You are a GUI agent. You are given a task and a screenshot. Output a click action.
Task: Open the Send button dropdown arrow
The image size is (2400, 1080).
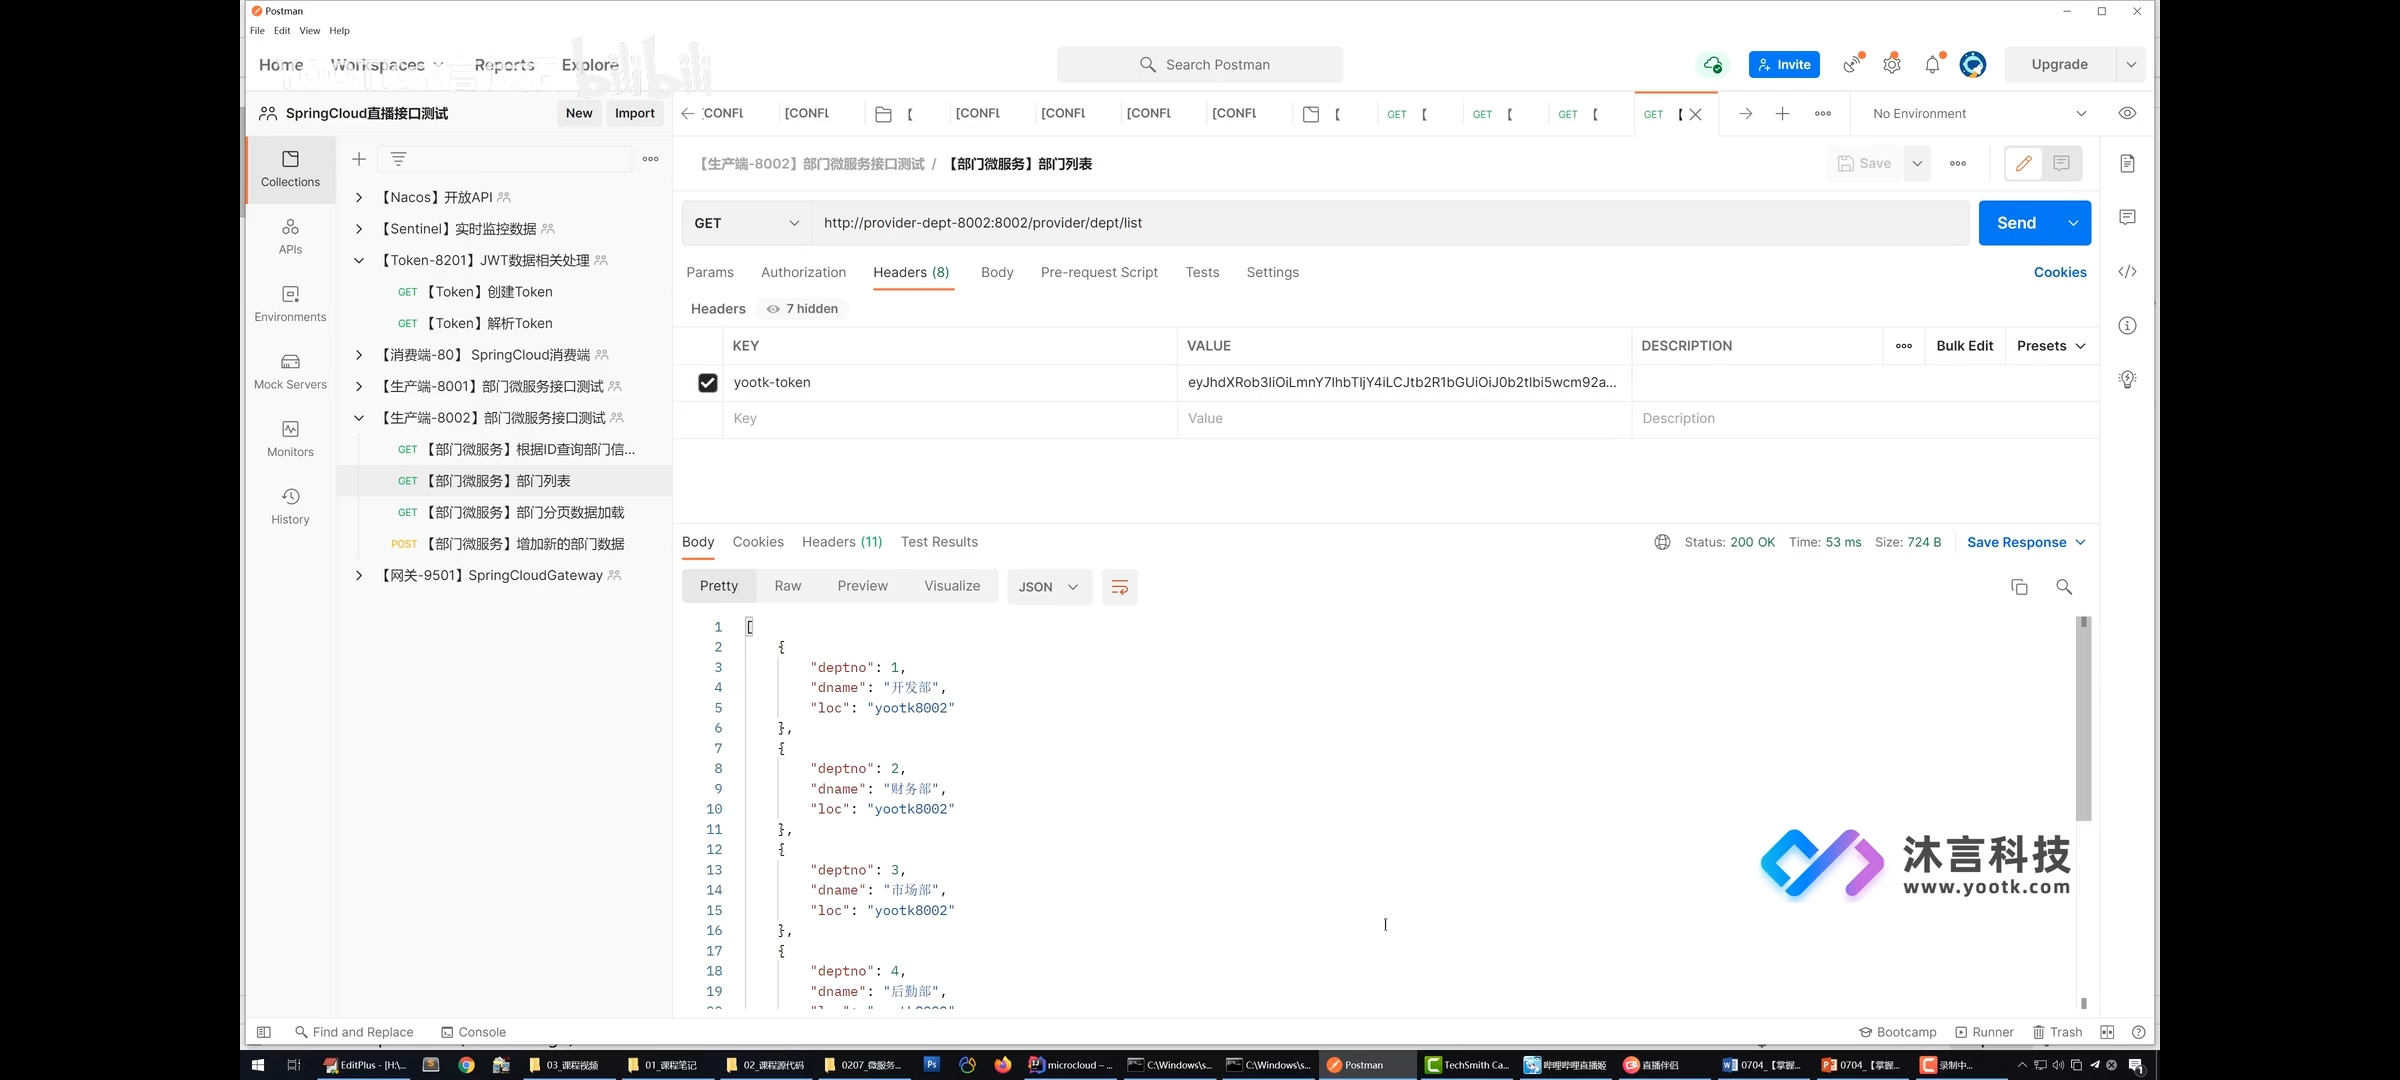click(2073, 223)
